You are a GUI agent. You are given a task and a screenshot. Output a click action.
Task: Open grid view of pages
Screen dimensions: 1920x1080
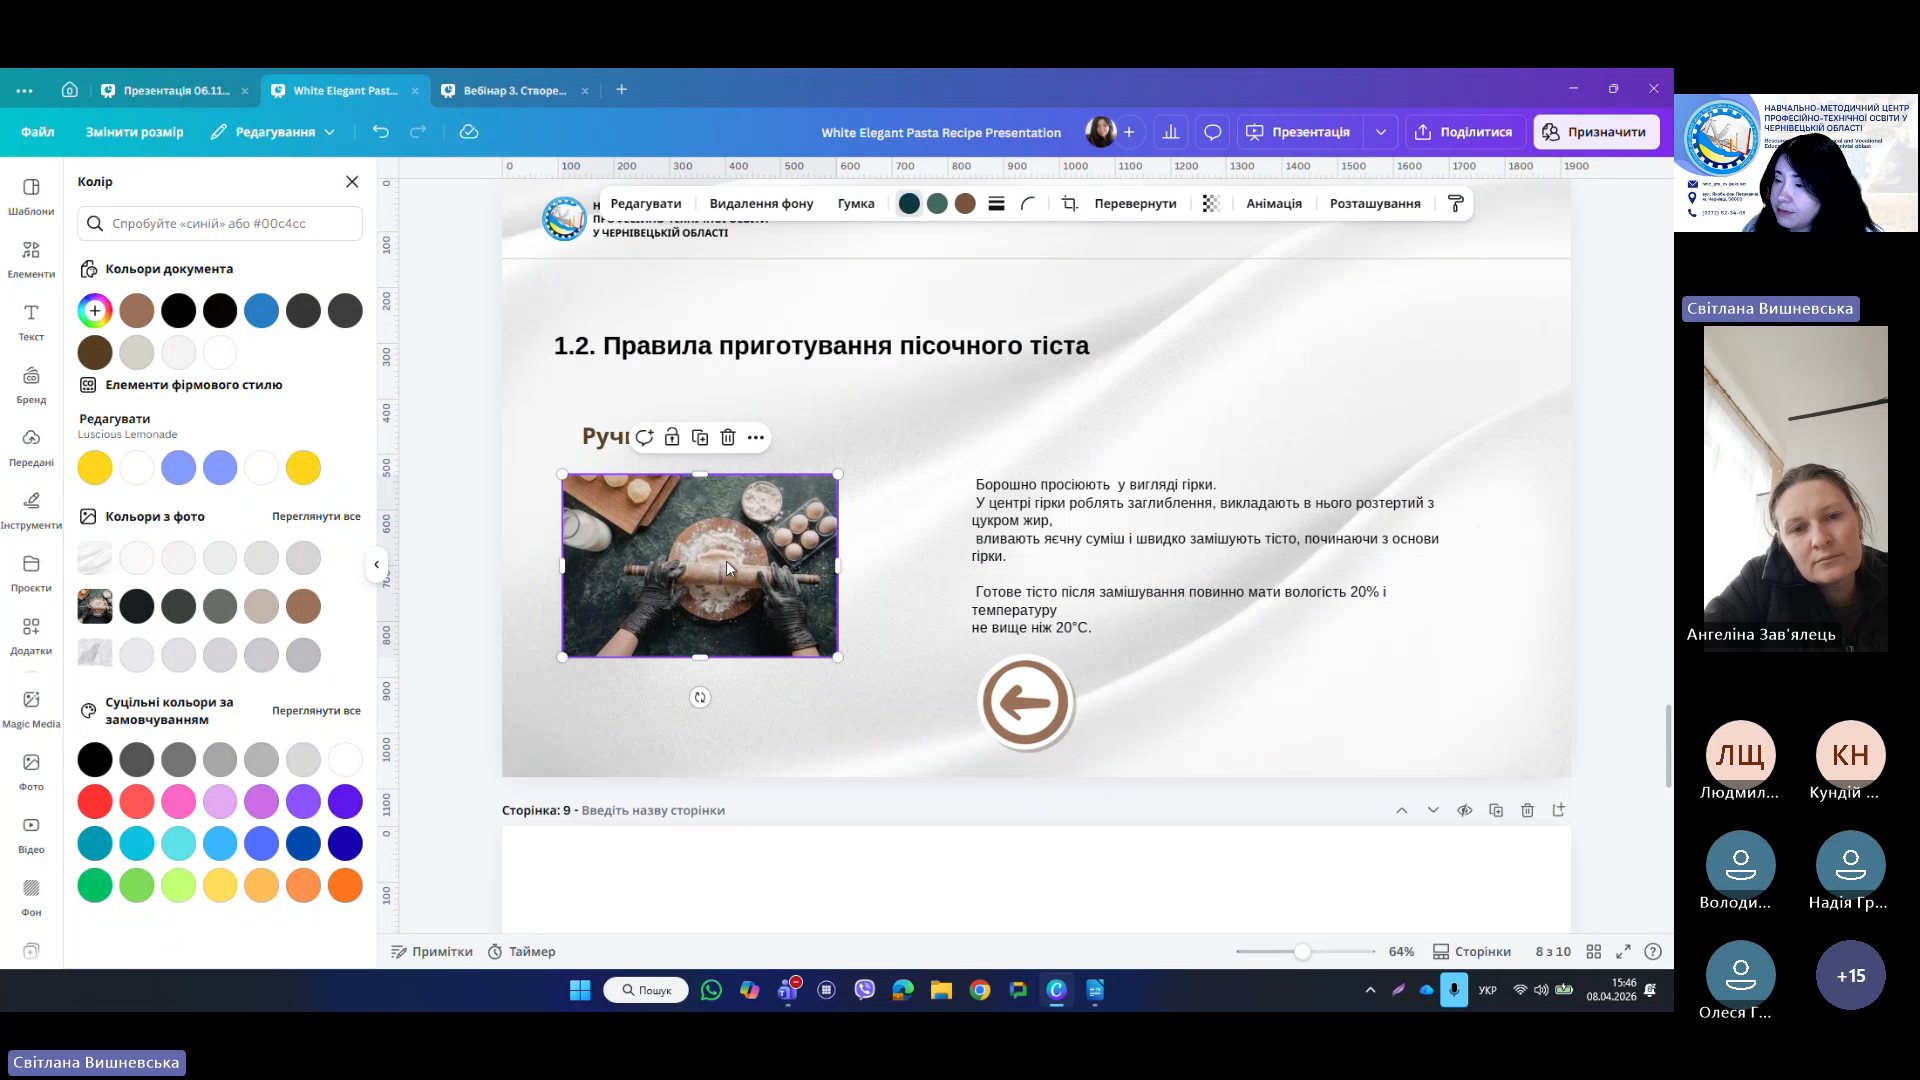click(1594, 952)
